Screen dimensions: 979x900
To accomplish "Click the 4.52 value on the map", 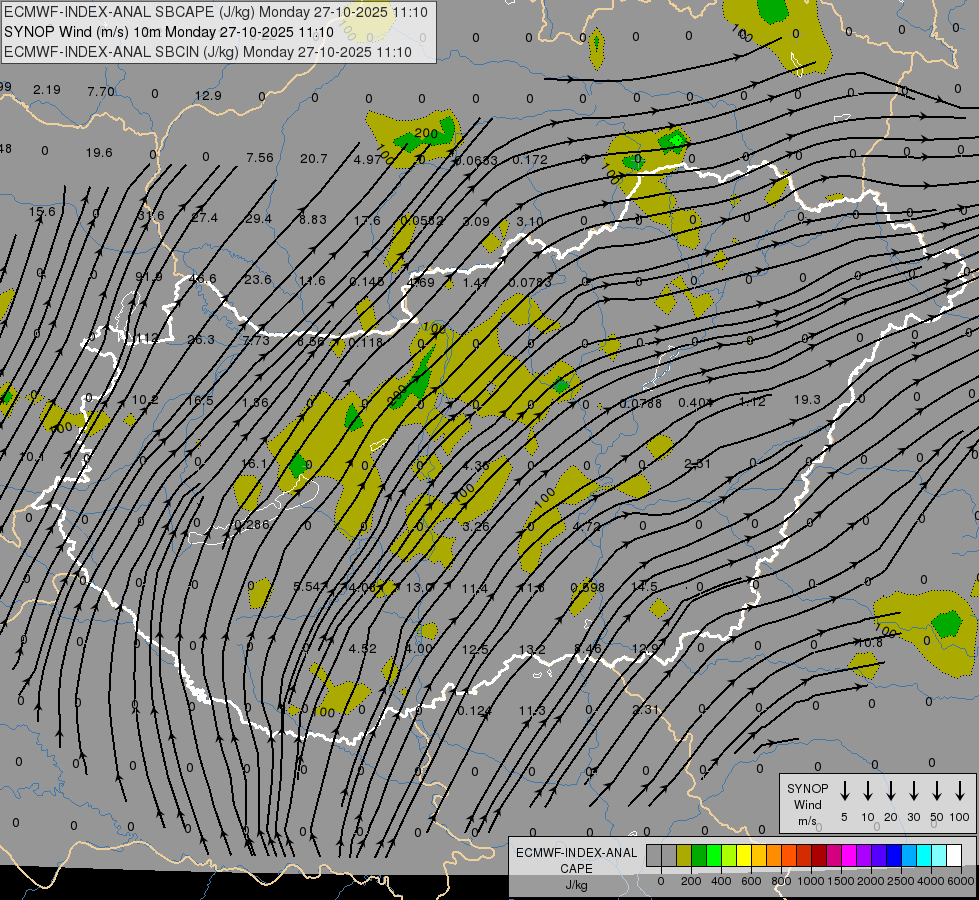I will 363,648.
